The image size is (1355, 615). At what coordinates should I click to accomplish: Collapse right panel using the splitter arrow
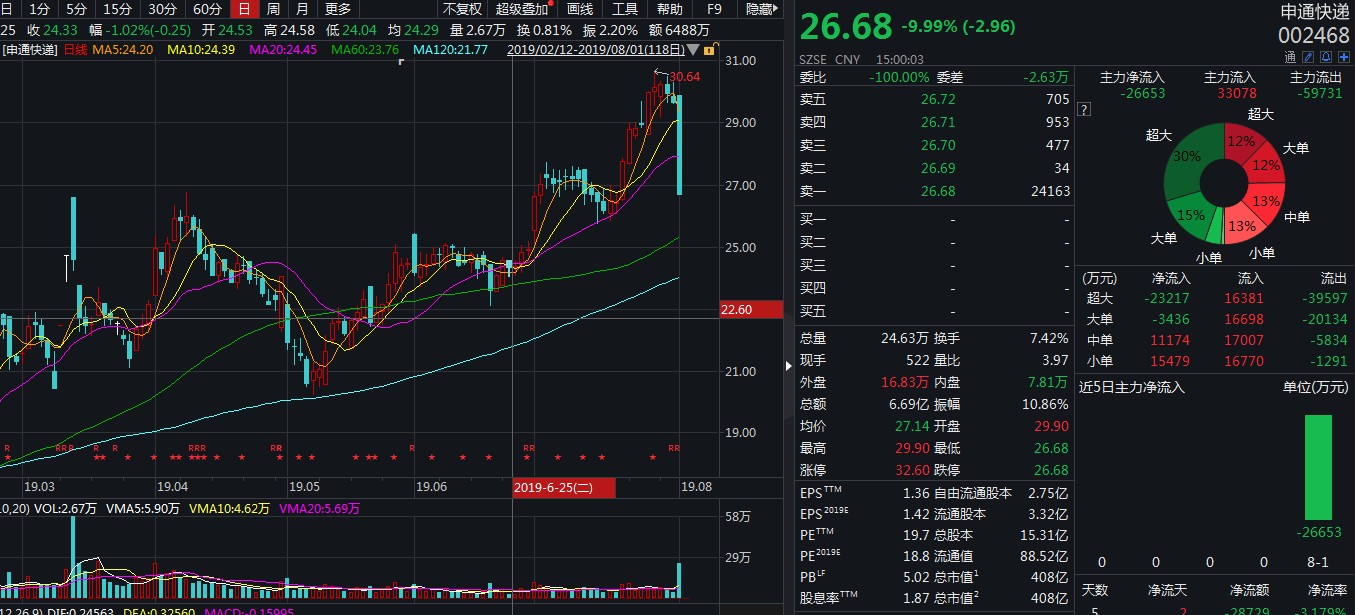point(791,366)
